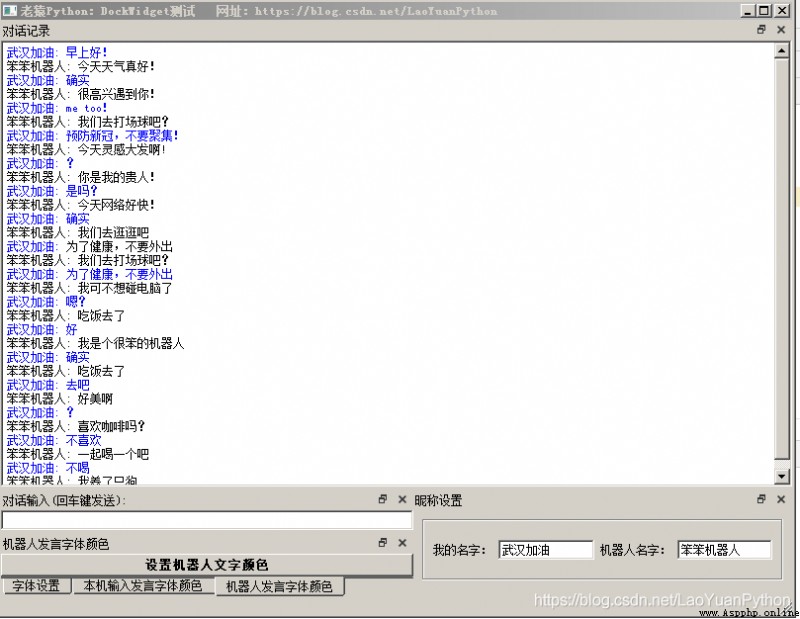Close the 机器人发言字体颜色 dock panel
Image resolution: width=800 pixels, height=619 pixels.
tap(402, 542)
